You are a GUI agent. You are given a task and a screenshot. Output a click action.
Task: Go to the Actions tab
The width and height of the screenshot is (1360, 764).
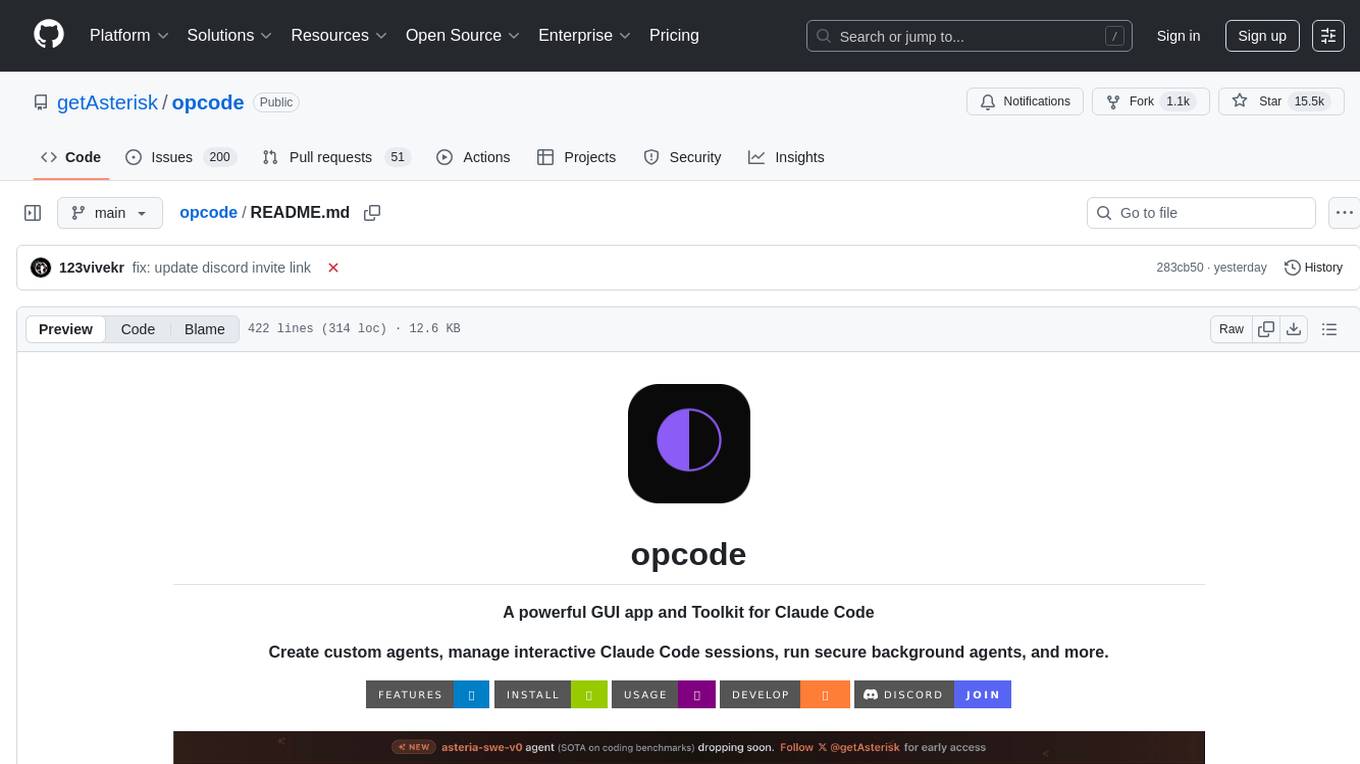tap(474, 157)
